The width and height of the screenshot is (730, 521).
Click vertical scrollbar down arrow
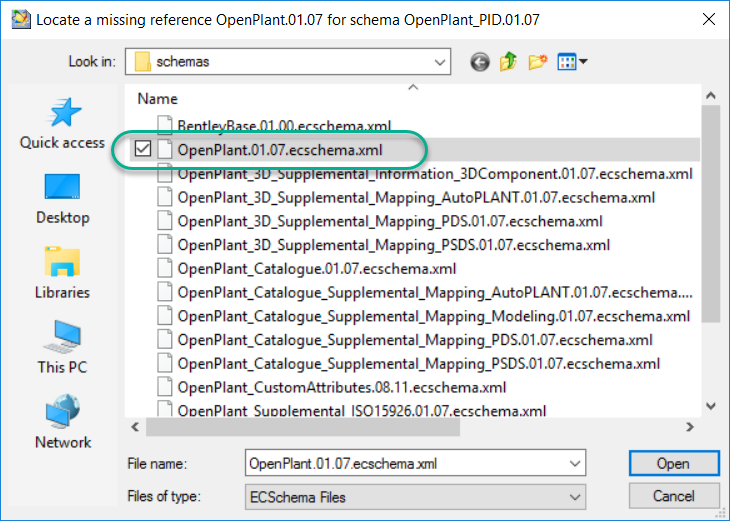[710, 406]
